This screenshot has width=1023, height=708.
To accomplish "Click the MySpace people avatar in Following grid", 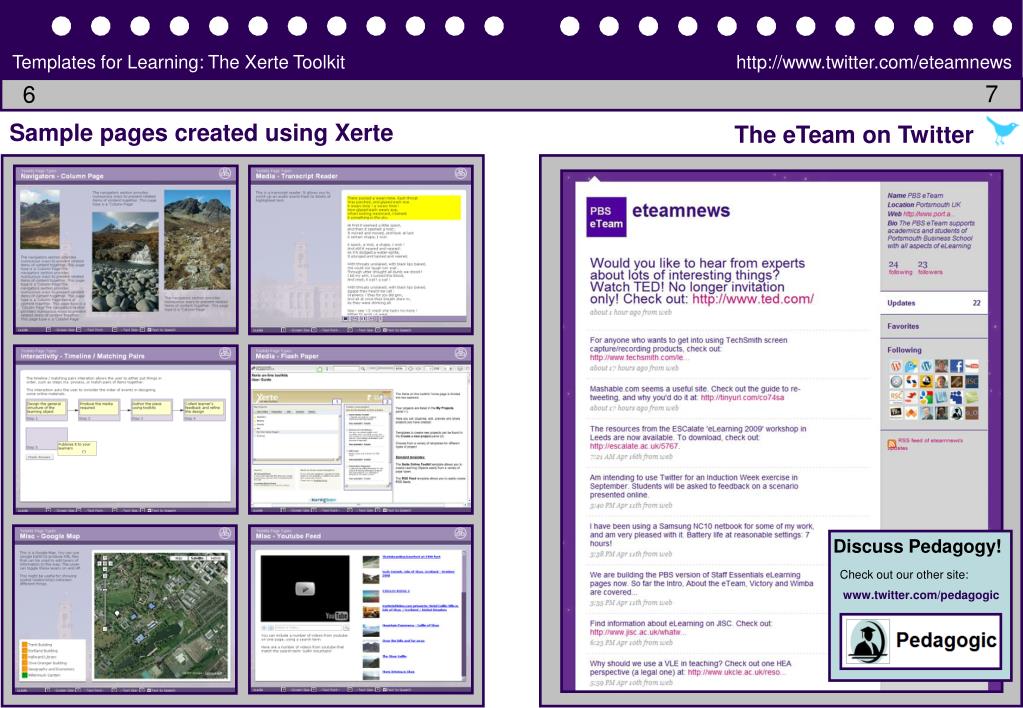I will 956,397.
